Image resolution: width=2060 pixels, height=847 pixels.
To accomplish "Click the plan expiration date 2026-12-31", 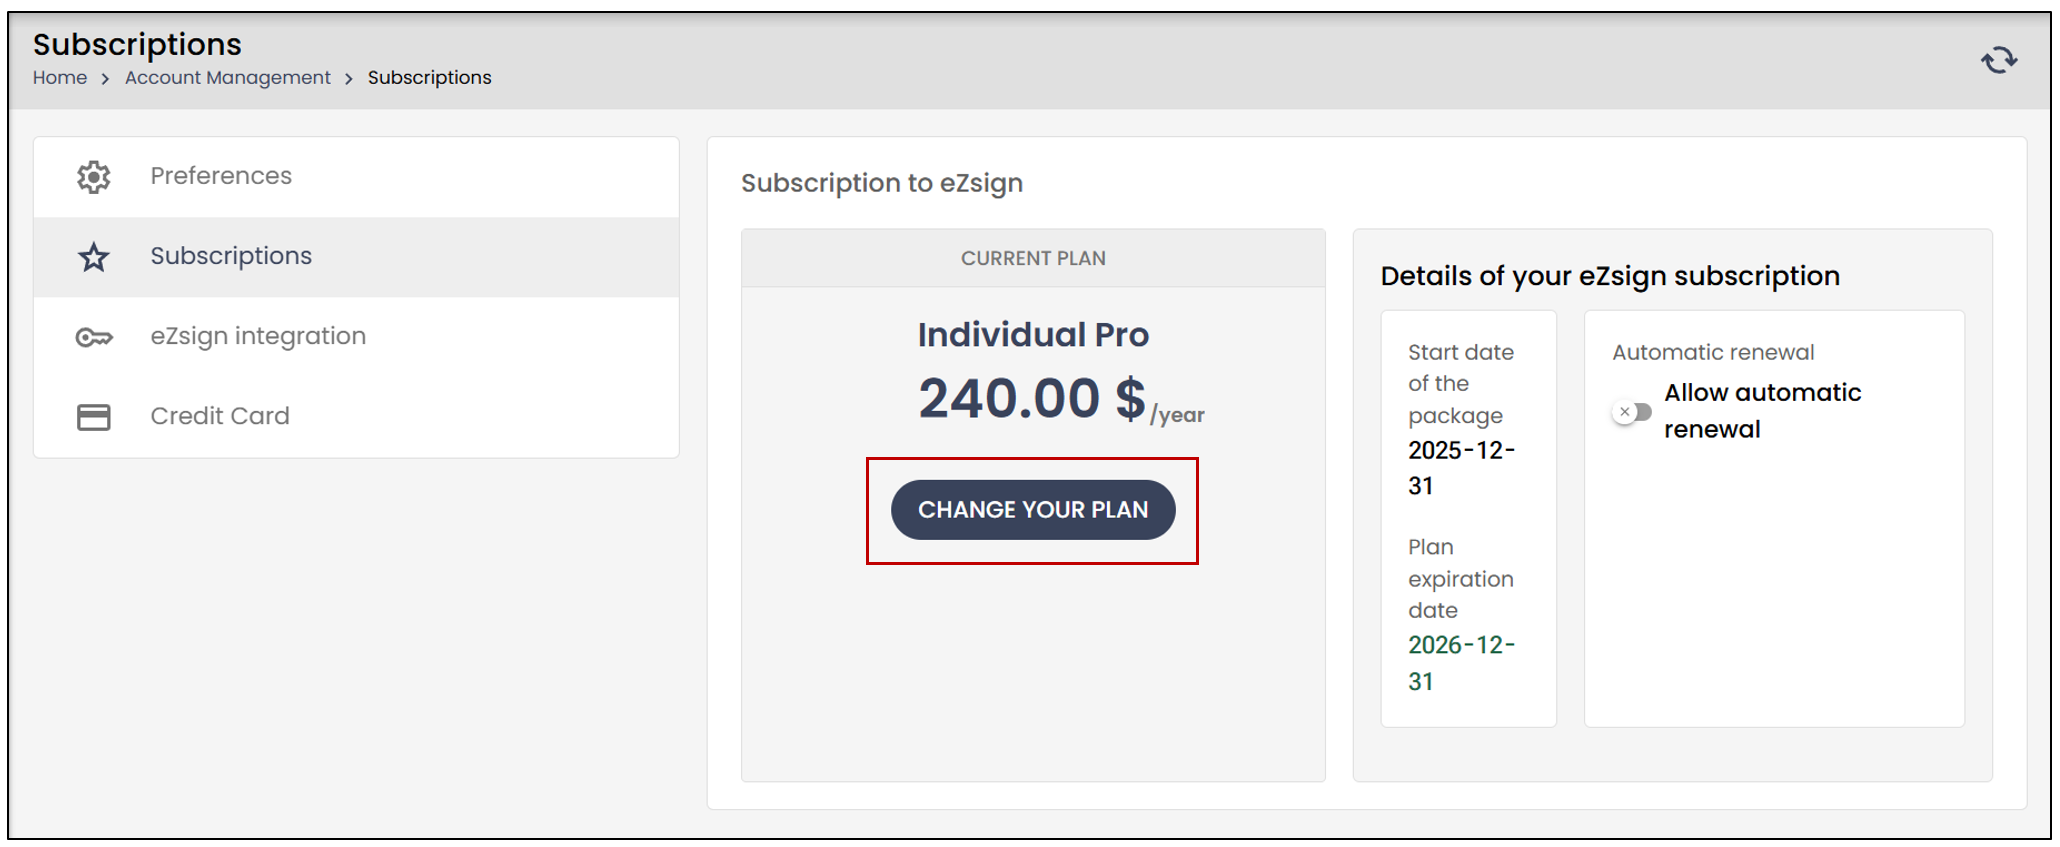I will 1461,663.
